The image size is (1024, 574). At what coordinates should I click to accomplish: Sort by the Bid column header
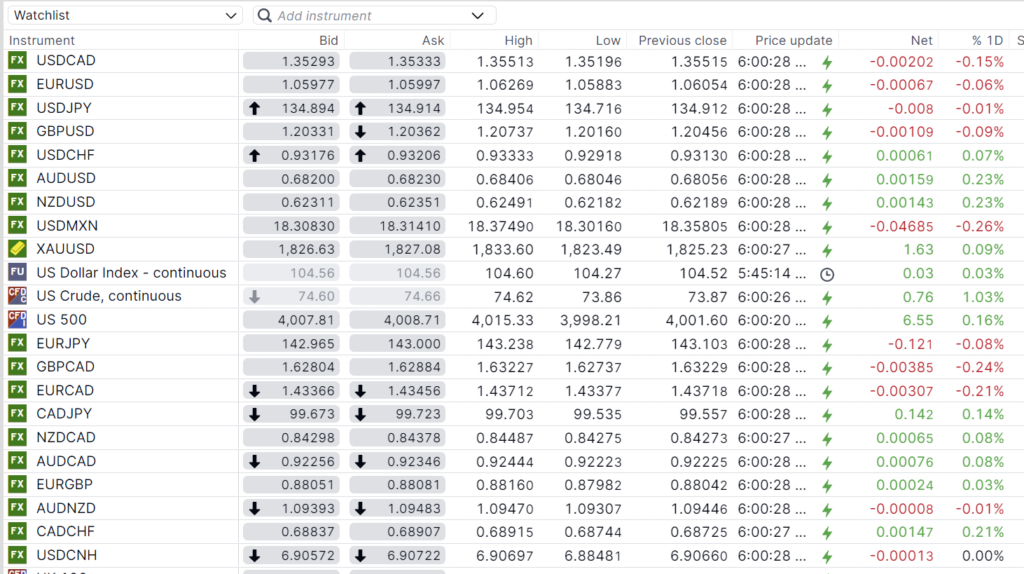pos(328,41)
